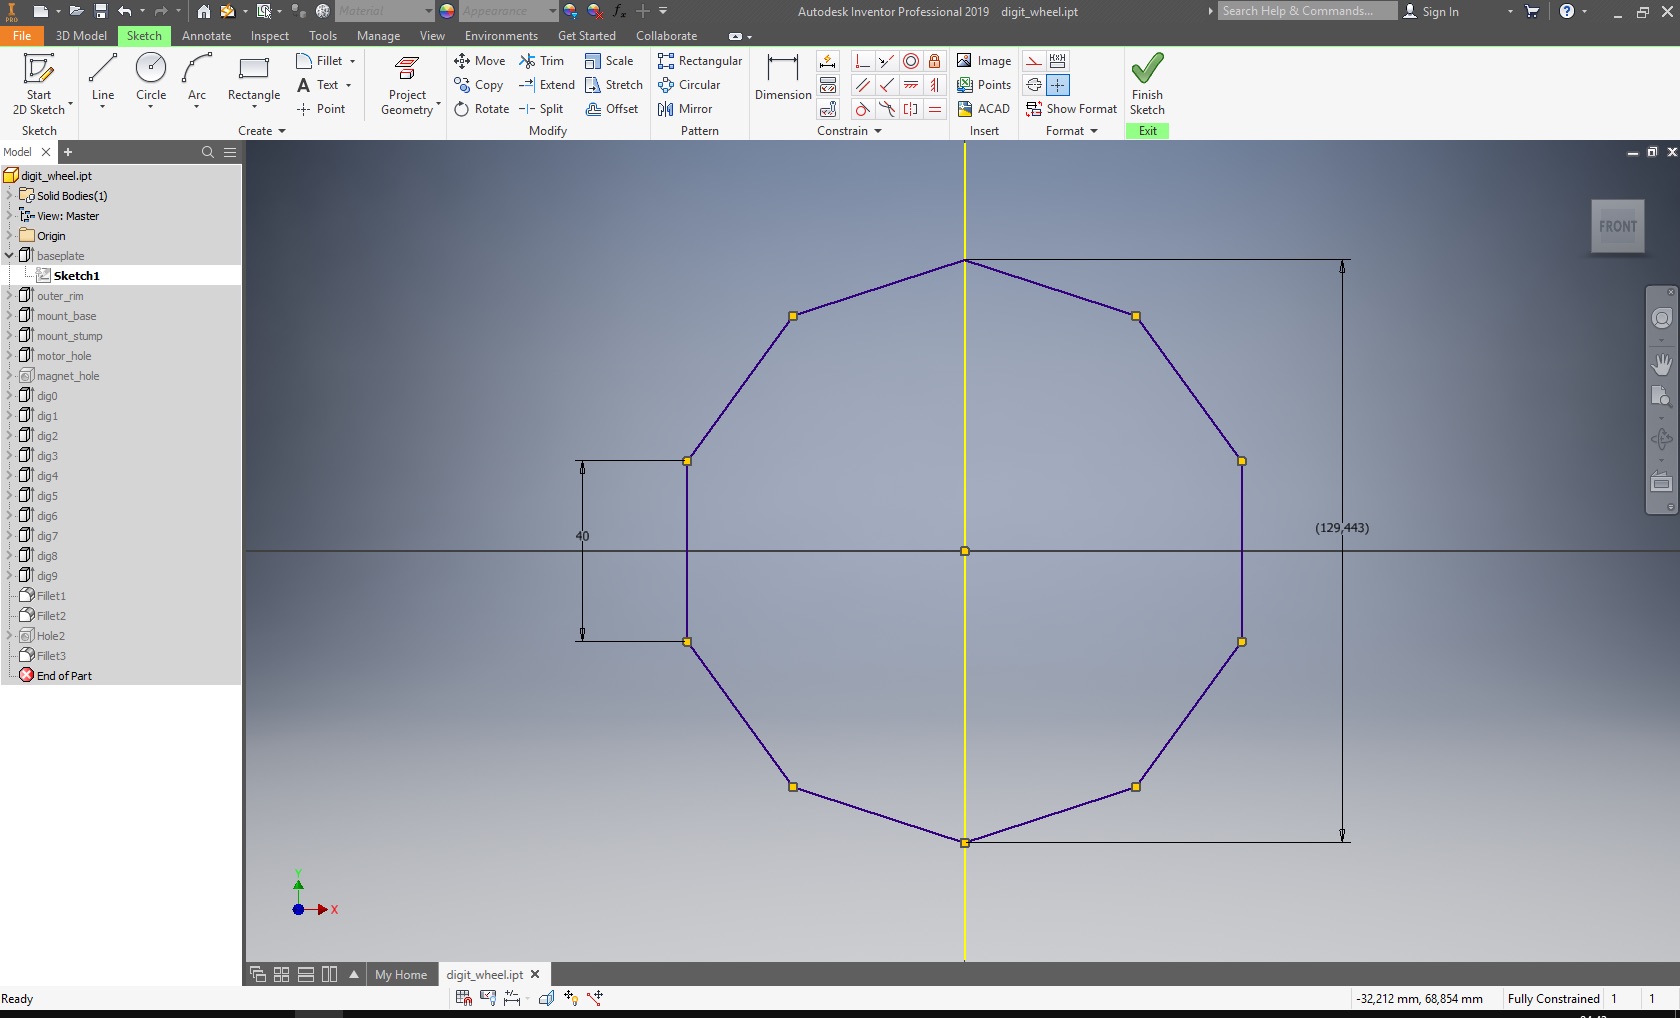Image resolution: width=1680 pixels, height=1018 pixels.
Task: Toggle Show All Constraints in status bar
Action: coord(488,997)
